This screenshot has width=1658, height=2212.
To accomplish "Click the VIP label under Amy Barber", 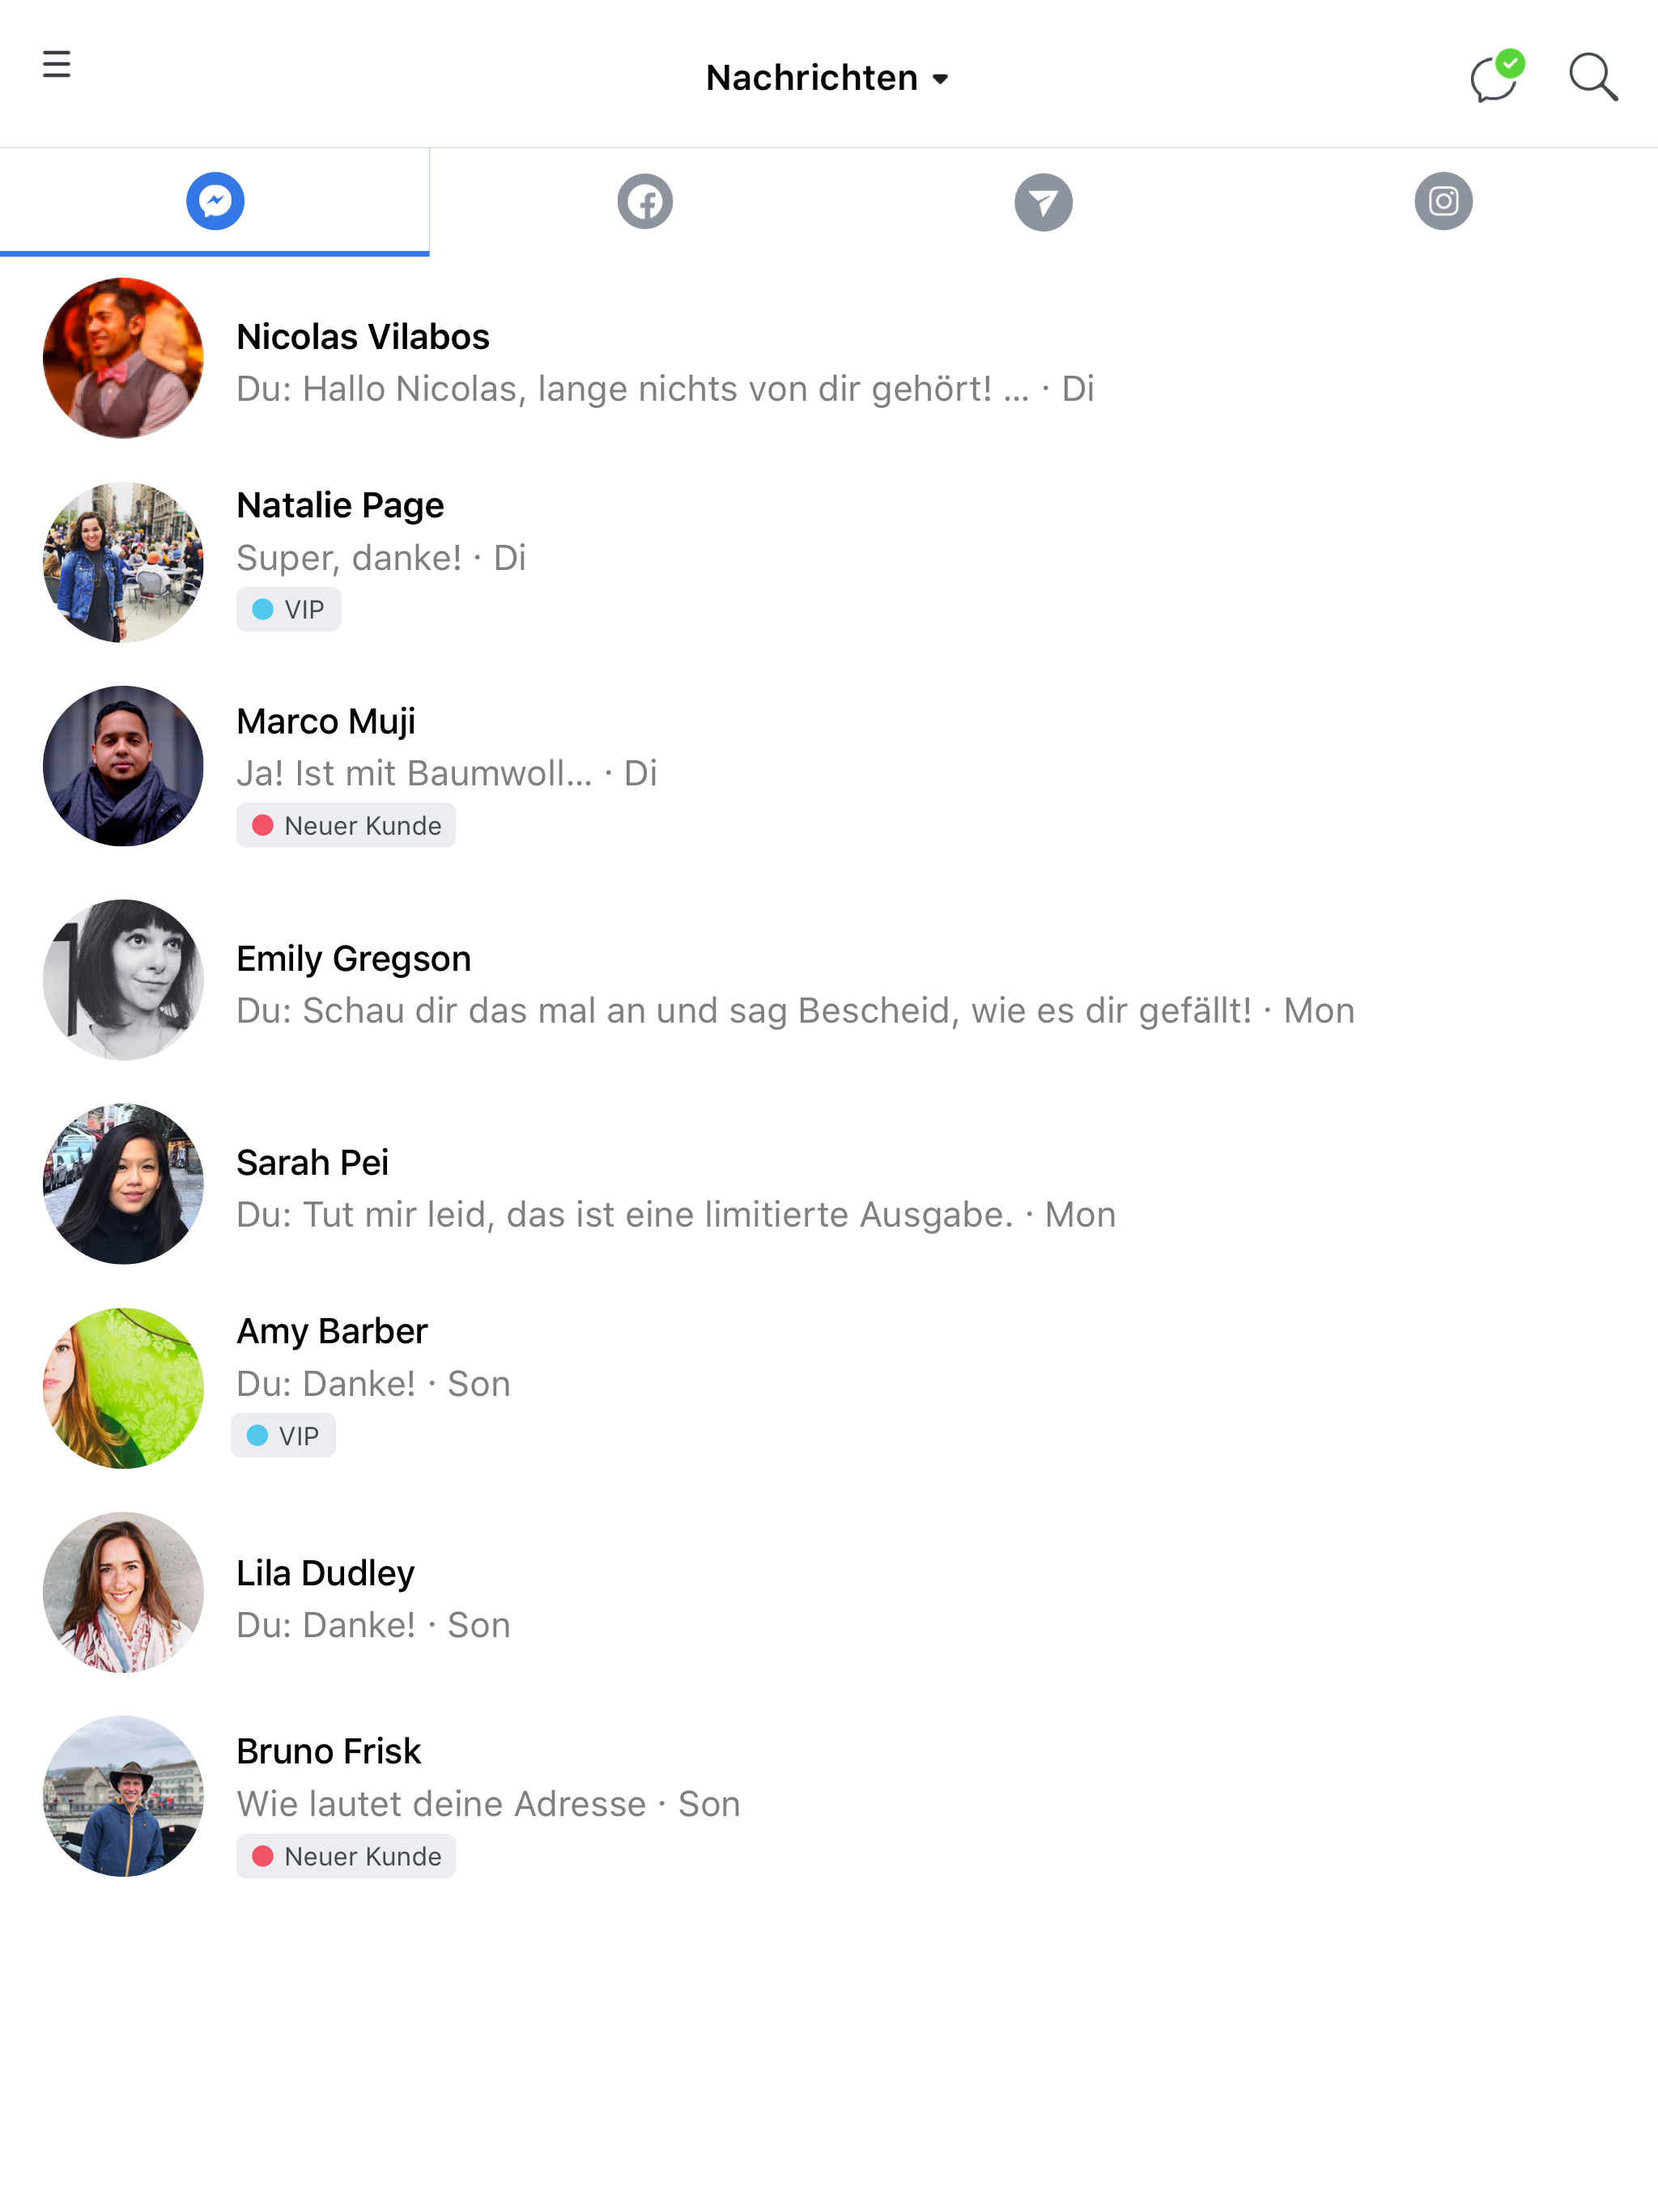I will click(284, 1436).
